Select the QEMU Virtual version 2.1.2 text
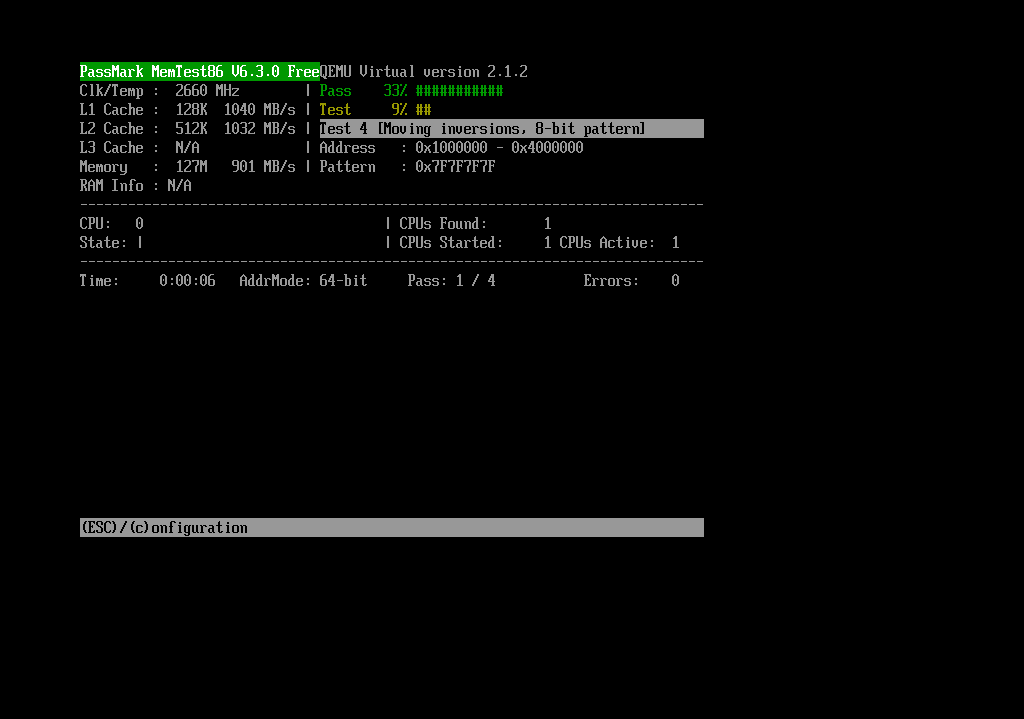The width and height of the screenshot is (1024, 719). pos(424,71)
